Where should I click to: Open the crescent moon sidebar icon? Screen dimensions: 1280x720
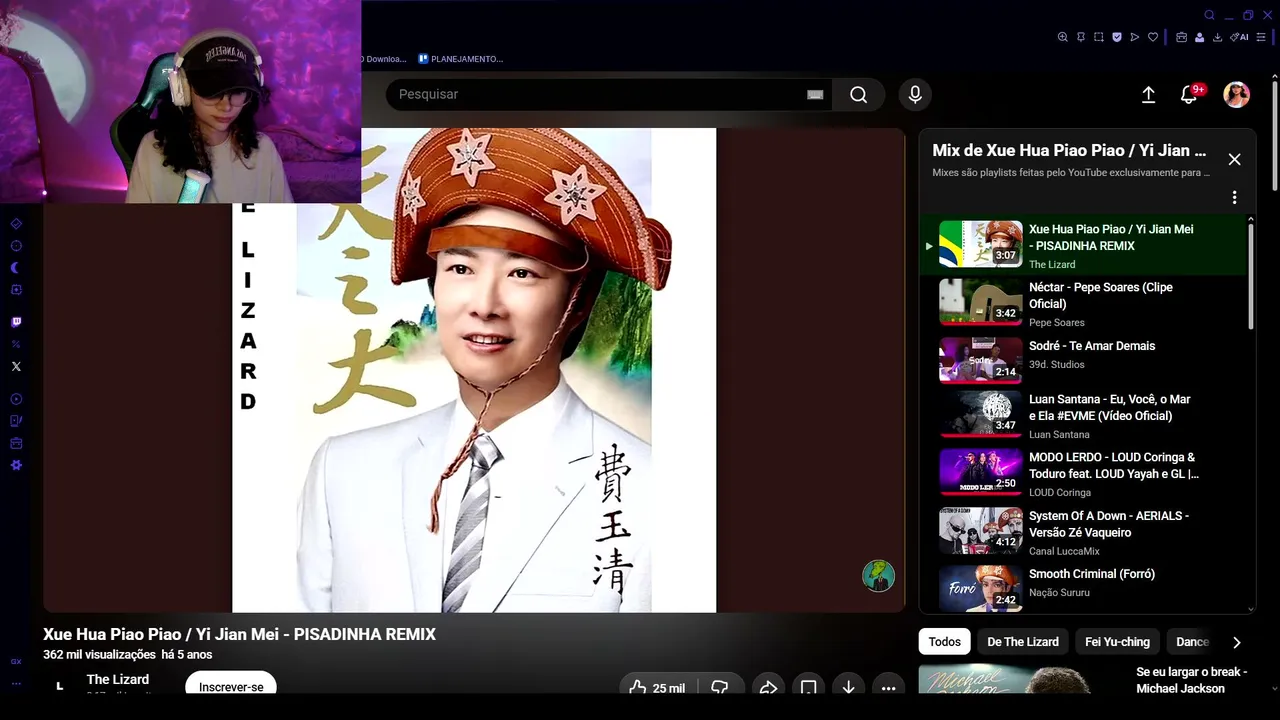(16, 268)
